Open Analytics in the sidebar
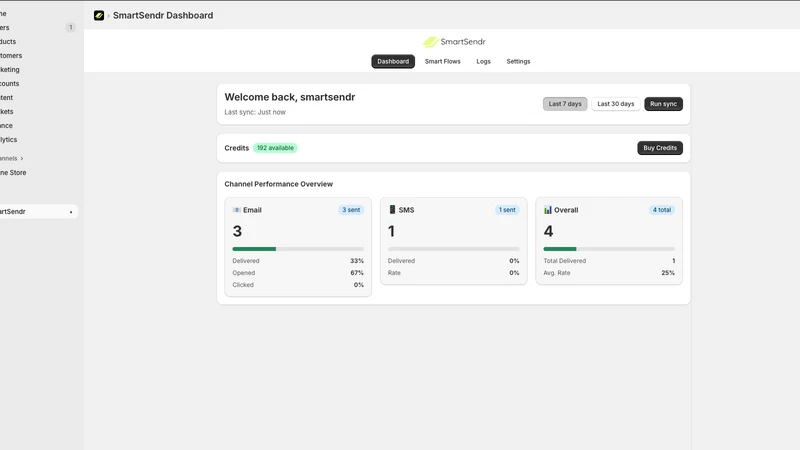This screenshot has height=450, width=800. 8,139
